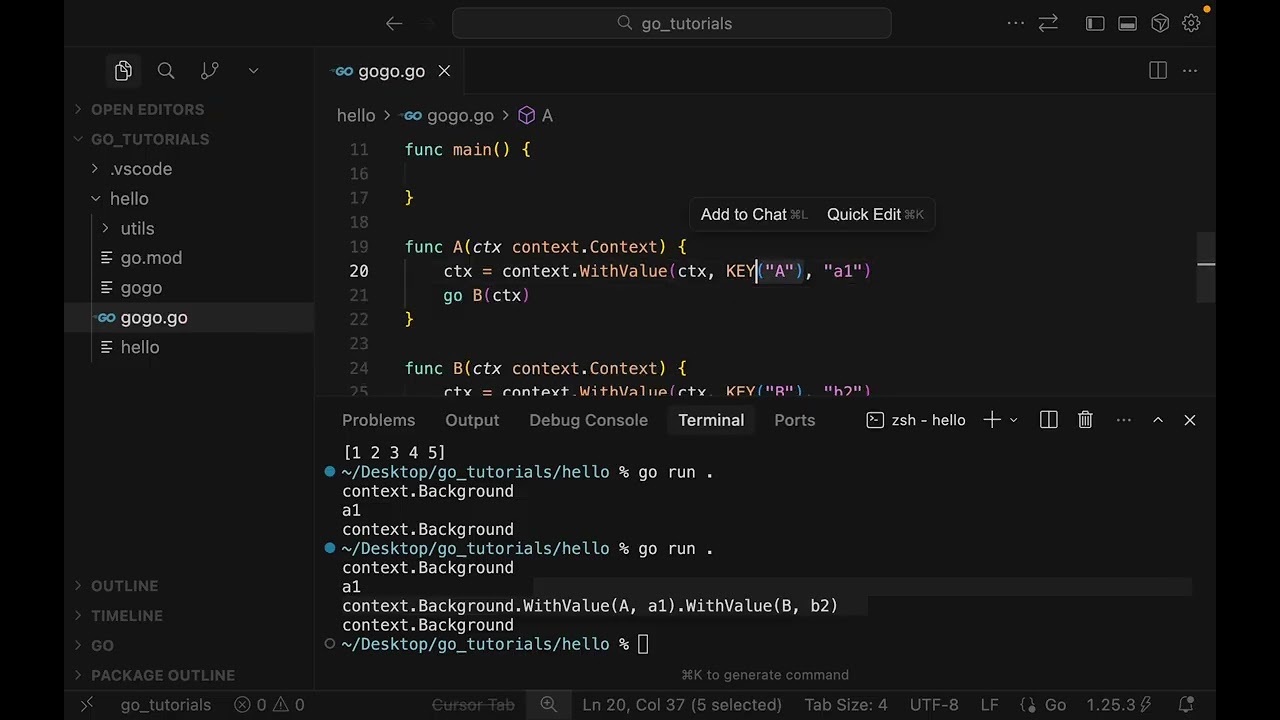Click Ln 20, Col 37 position indicator

click(x=682, y=705)
